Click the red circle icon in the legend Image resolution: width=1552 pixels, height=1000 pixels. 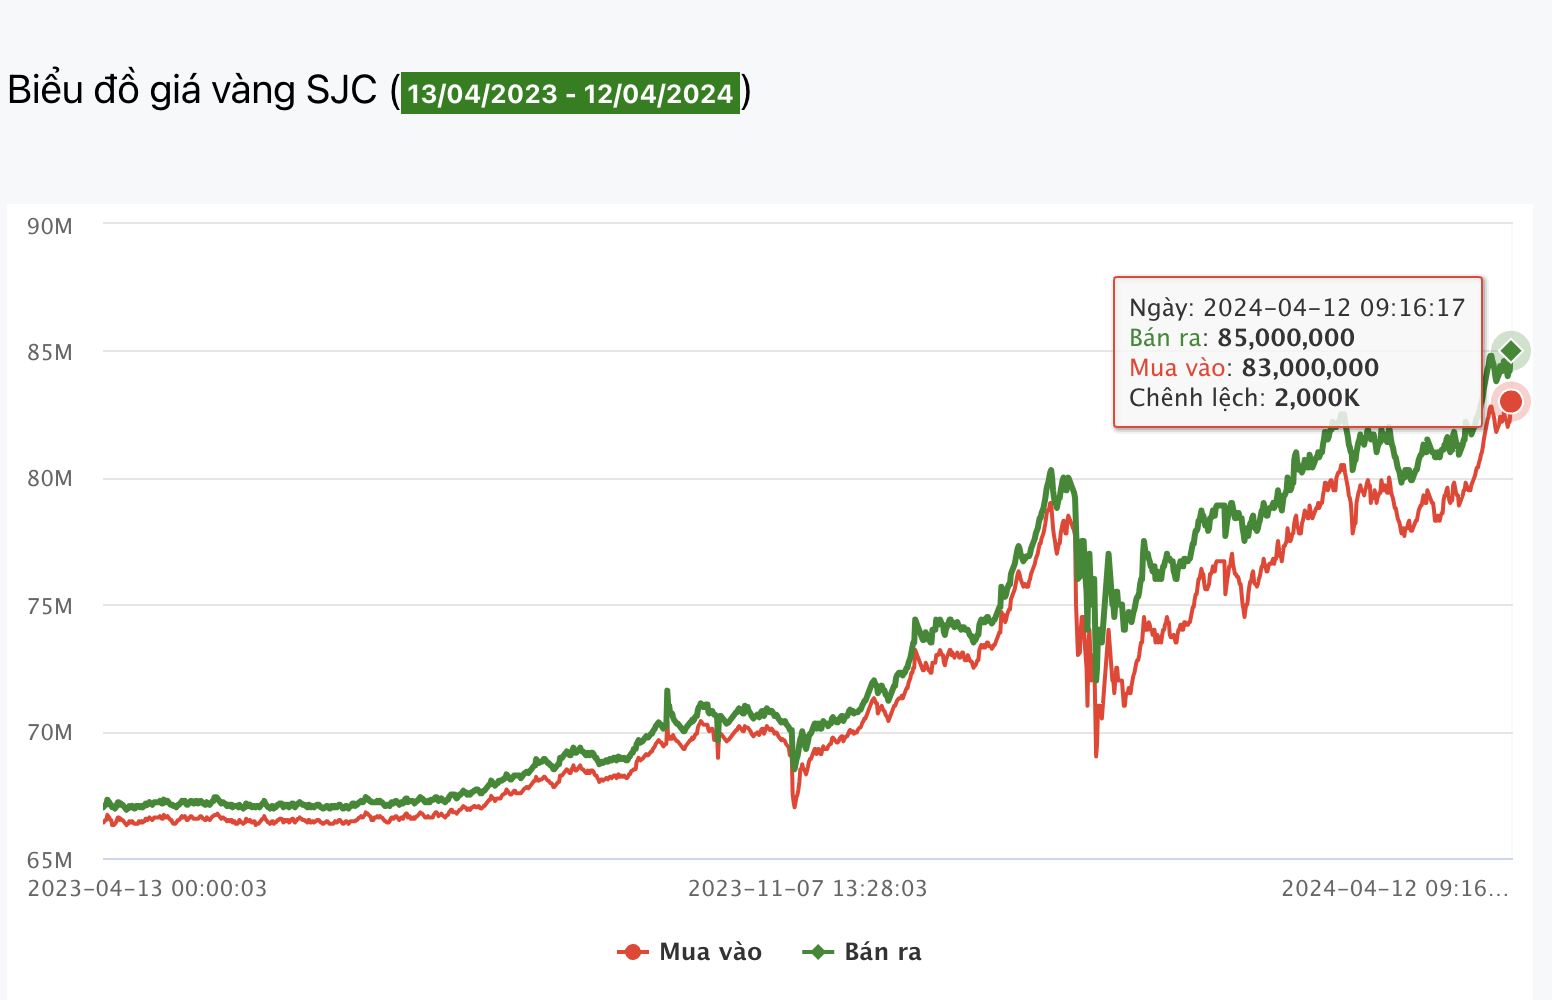click(632, 952)
